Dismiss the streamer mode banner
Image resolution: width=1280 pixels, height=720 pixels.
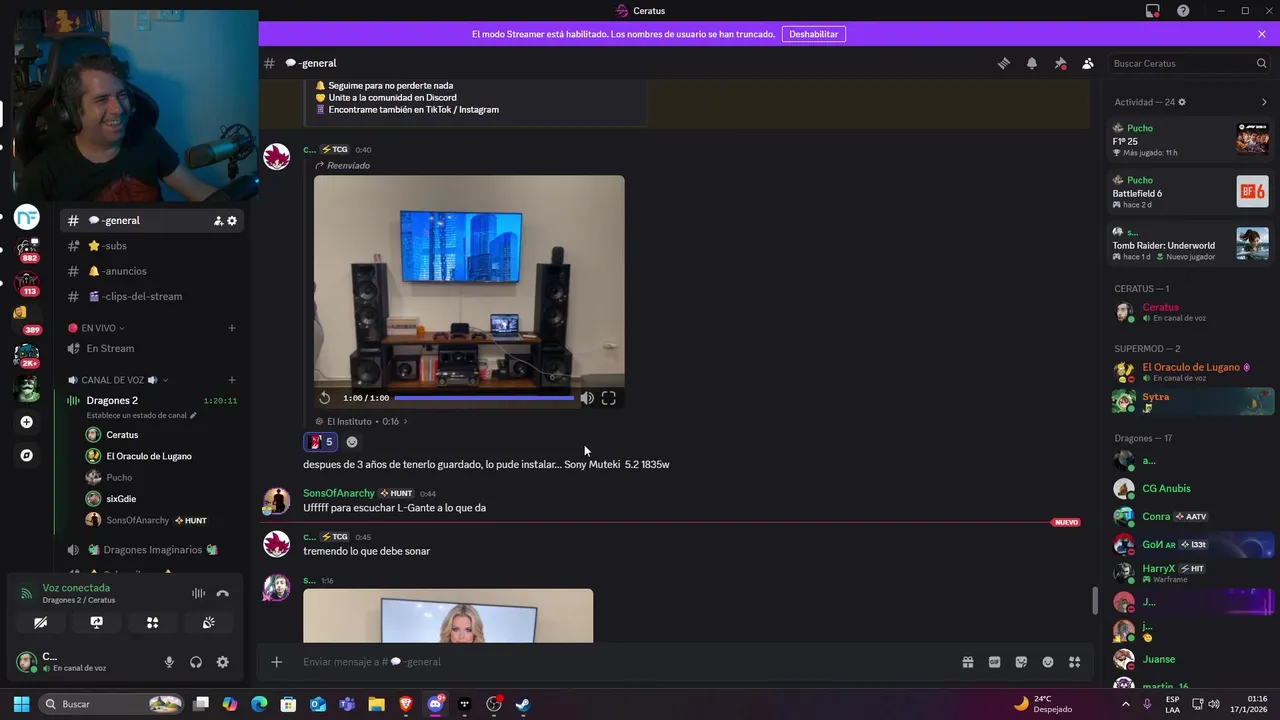click(x=1262, y=34)
